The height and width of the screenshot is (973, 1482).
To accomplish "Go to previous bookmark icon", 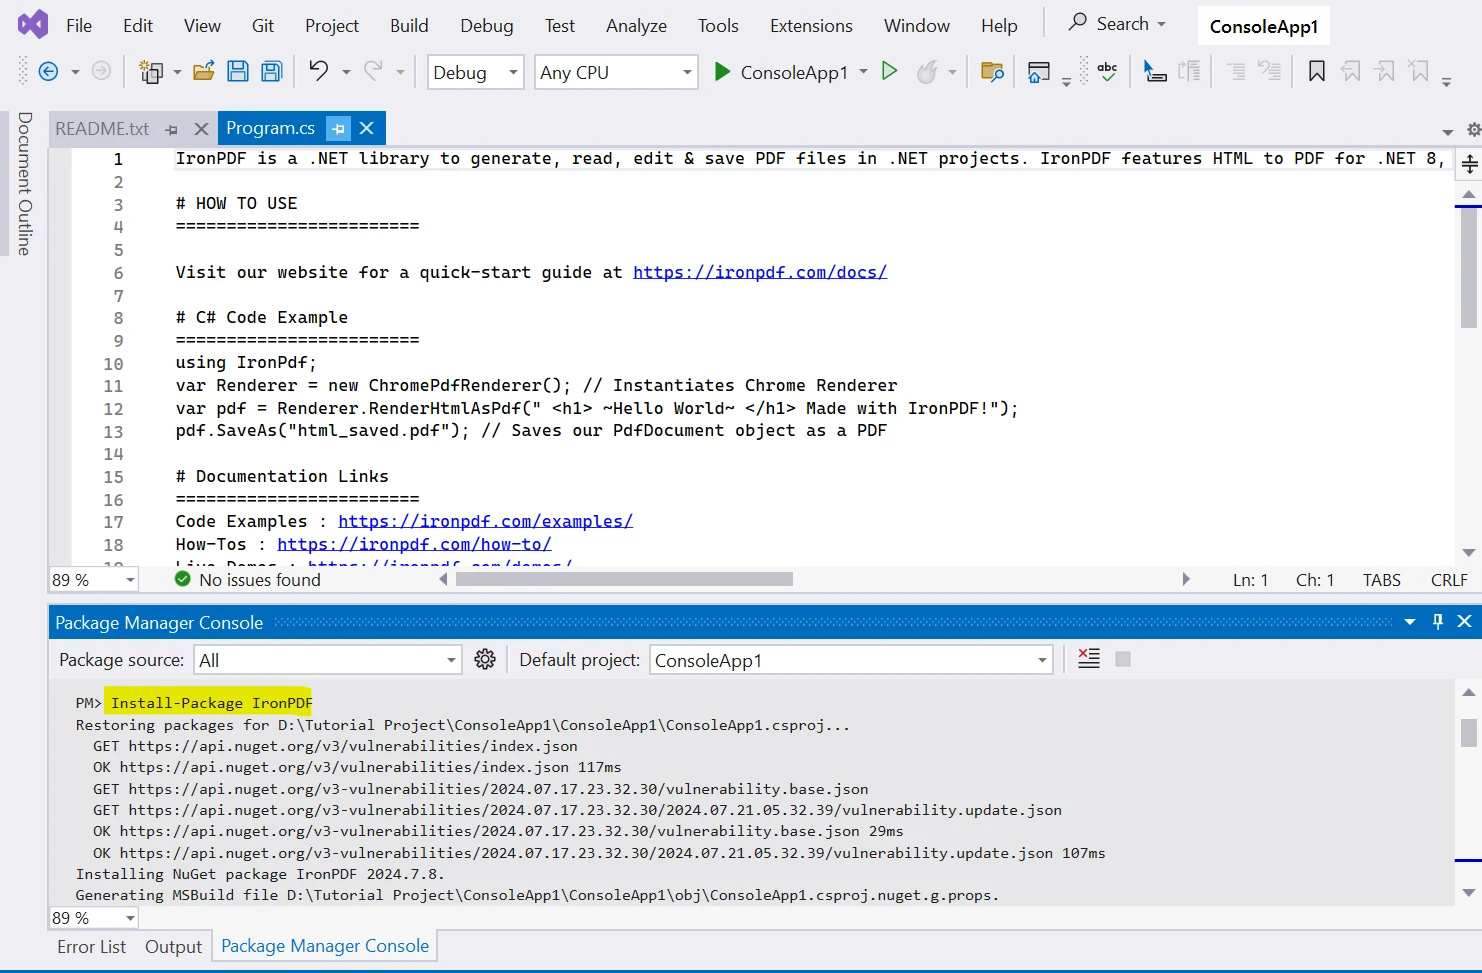I will pos(1351,71).
